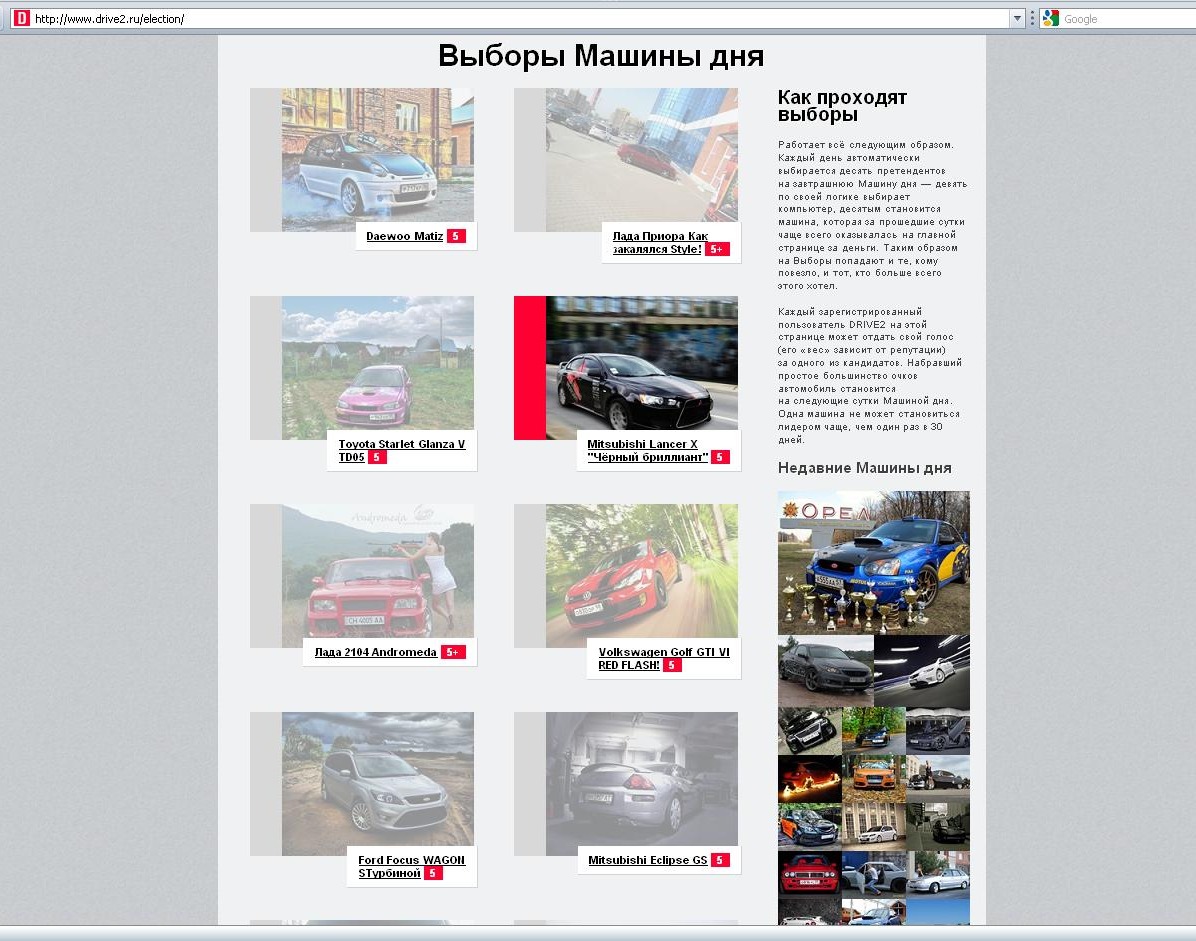This screenshot has width=1196, height=941.
Task: Open the large blue Subaru with trophies thumbnail
Action: pyautogui.click(x=873, y=563)
